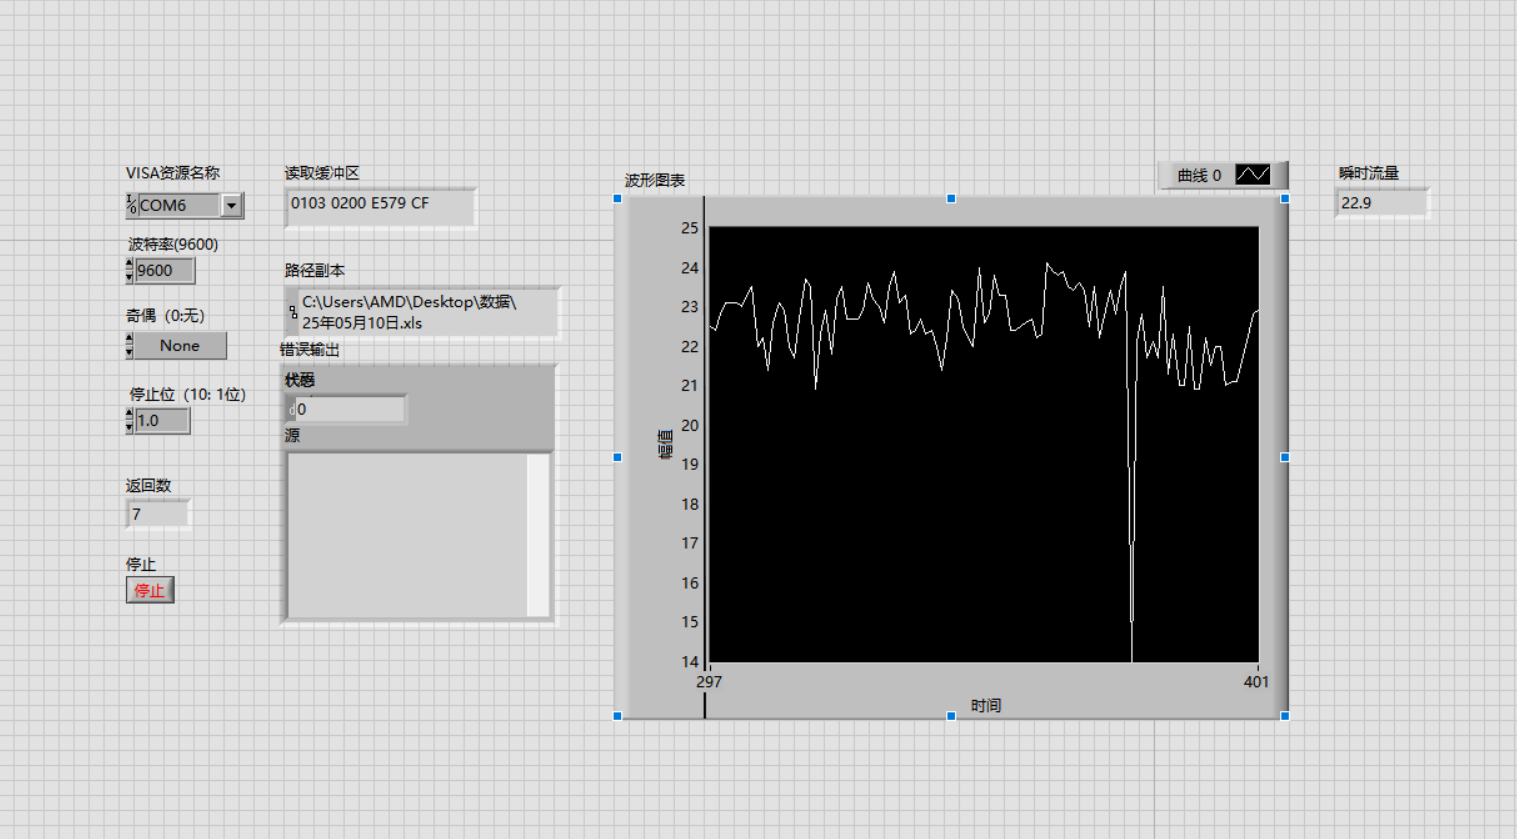Image resolution: width=1517 pixels, height=839 pixels.
Task: Click y-axis tick label 20
Action: (x=690, y=425)
